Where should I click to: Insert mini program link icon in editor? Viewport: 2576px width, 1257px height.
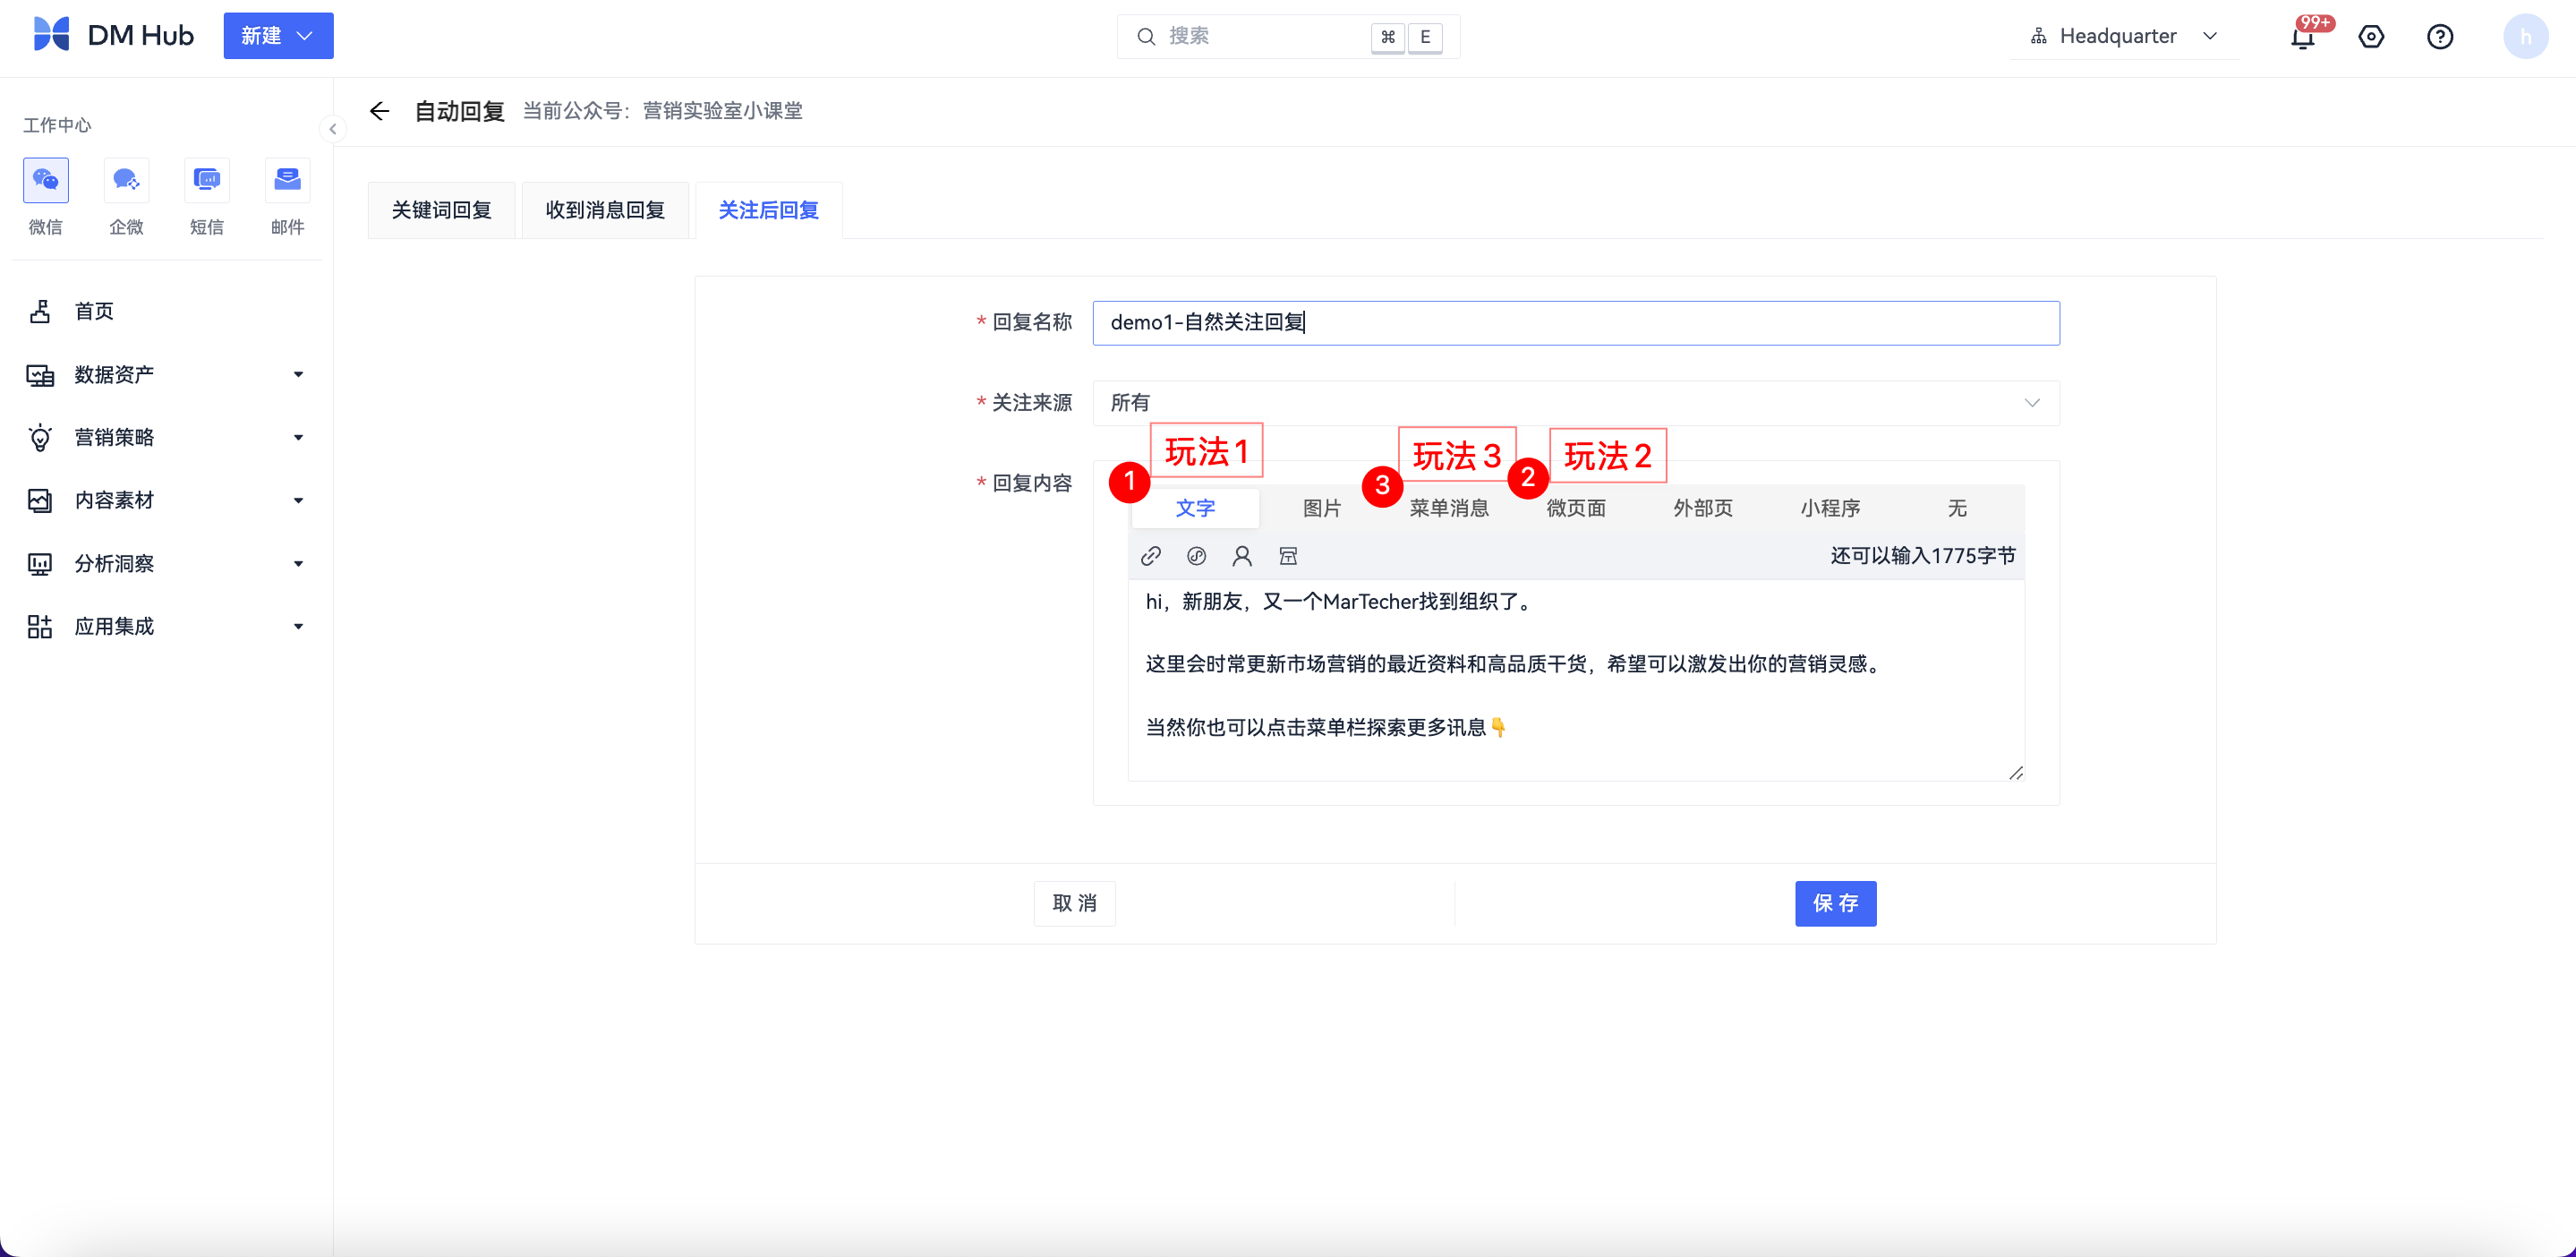tap(1197, 556)
